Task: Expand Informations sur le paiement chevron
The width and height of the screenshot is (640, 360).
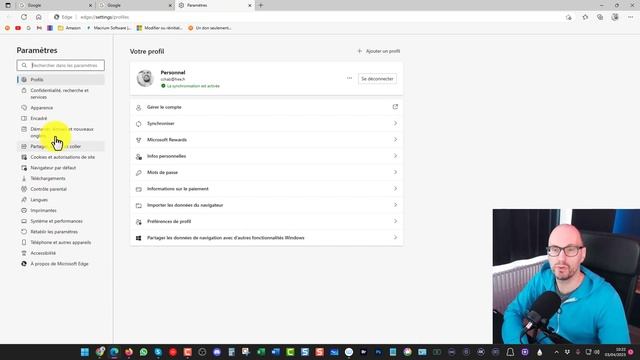Action: coord(395,189)
